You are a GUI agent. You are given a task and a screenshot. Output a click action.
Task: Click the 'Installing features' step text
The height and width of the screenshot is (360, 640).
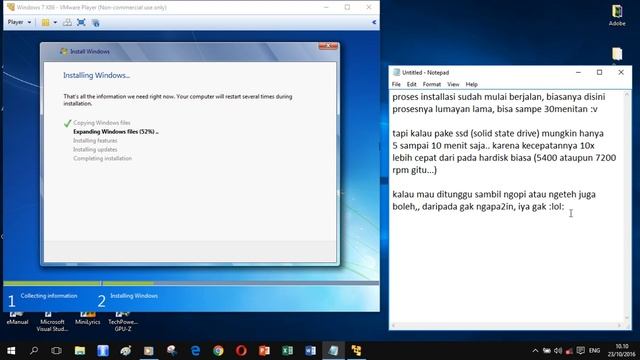coord(95,140)
